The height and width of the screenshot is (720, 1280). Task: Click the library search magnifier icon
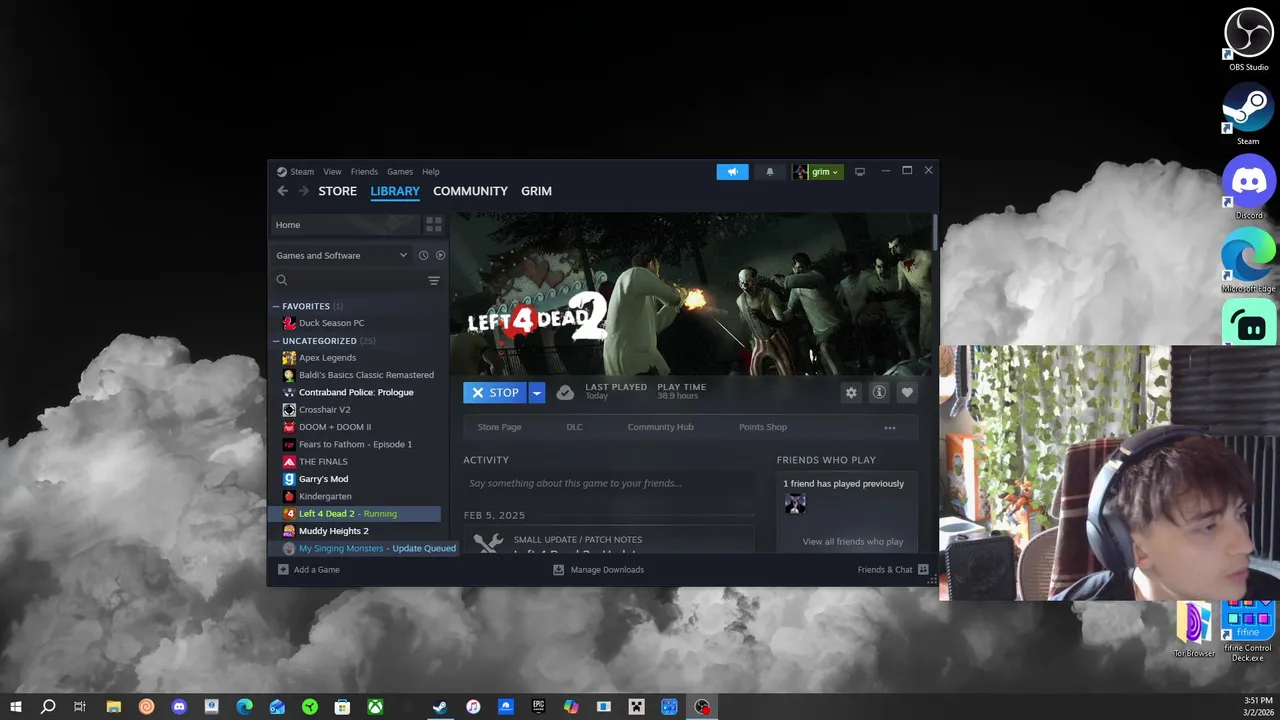click(x=282, y=281)
